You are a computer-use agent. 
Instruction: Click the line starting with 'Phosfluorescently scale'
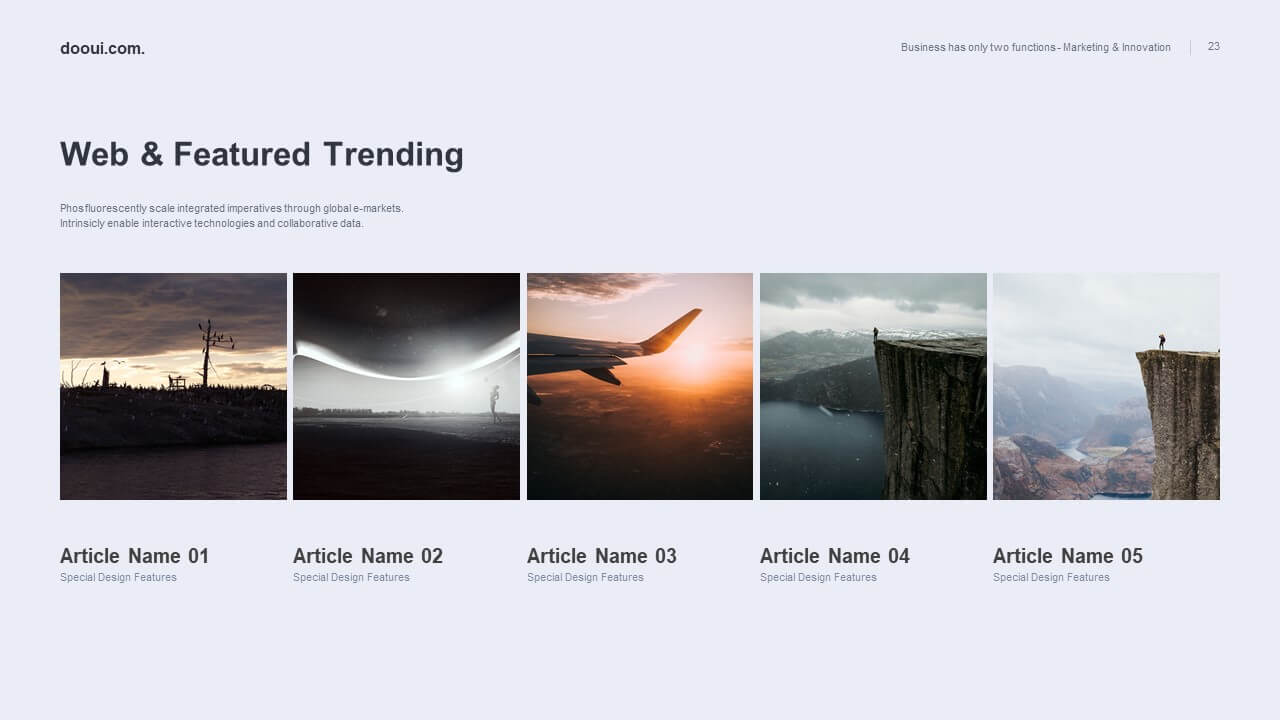231,208
